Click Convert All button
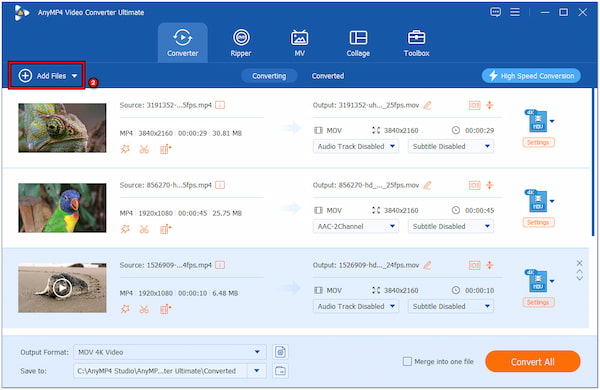Image resolution: width=600 pixels, height=390 pixels. click(533, 361)
